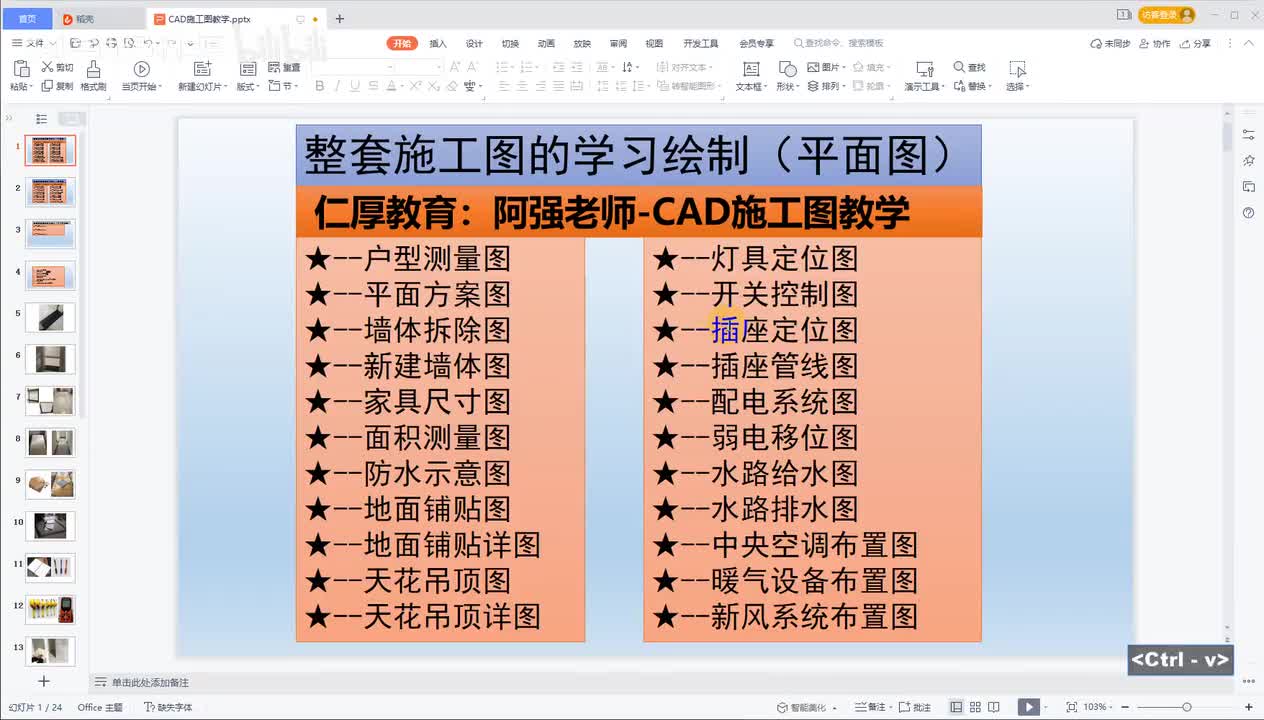Center align text in paragraph group
The width and height of the screenshot is (1264, 720).
point(522,86)
